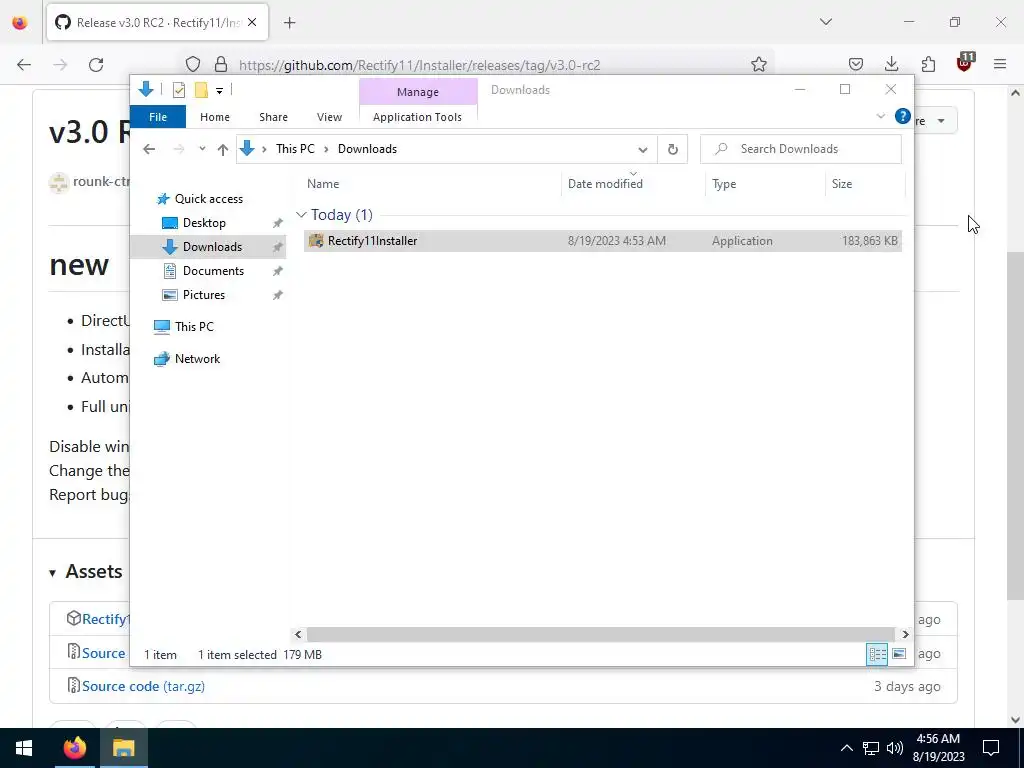Collapse the Assets section triangle

(x=52, y=573)
